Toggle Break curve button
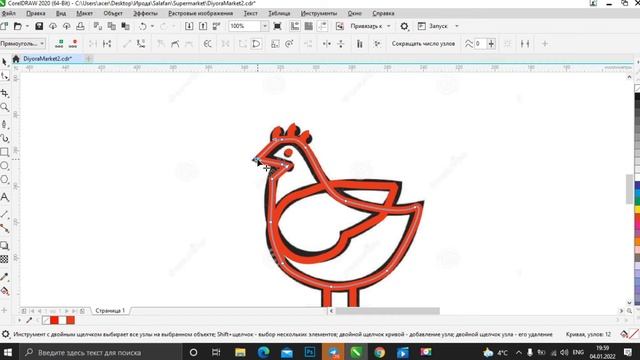This screenshot has width=640, height=360. click(x=107, y=44)
